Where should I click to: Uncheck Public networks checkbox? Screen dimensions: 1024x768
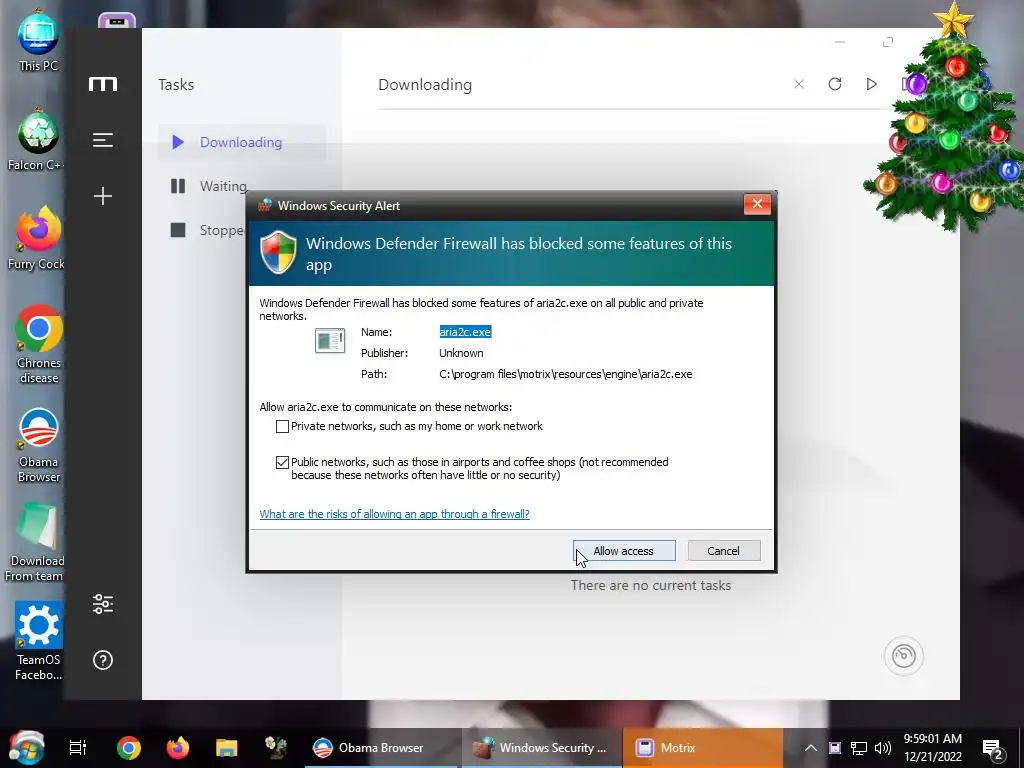tap(282, 462)
